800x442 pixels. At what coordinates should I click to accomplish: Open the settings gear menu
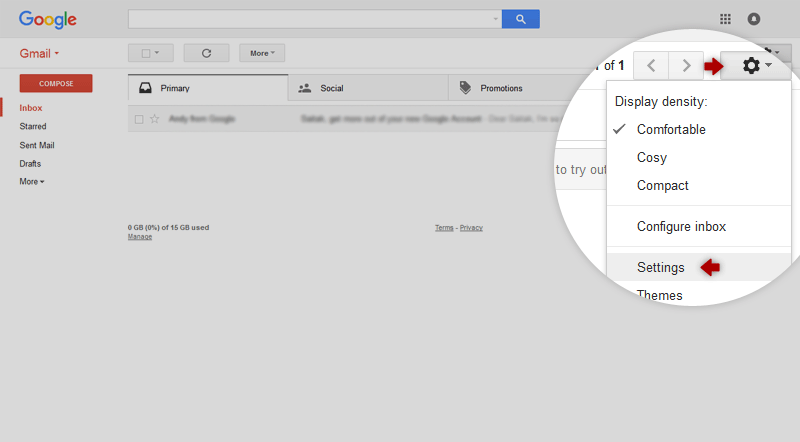756,66
